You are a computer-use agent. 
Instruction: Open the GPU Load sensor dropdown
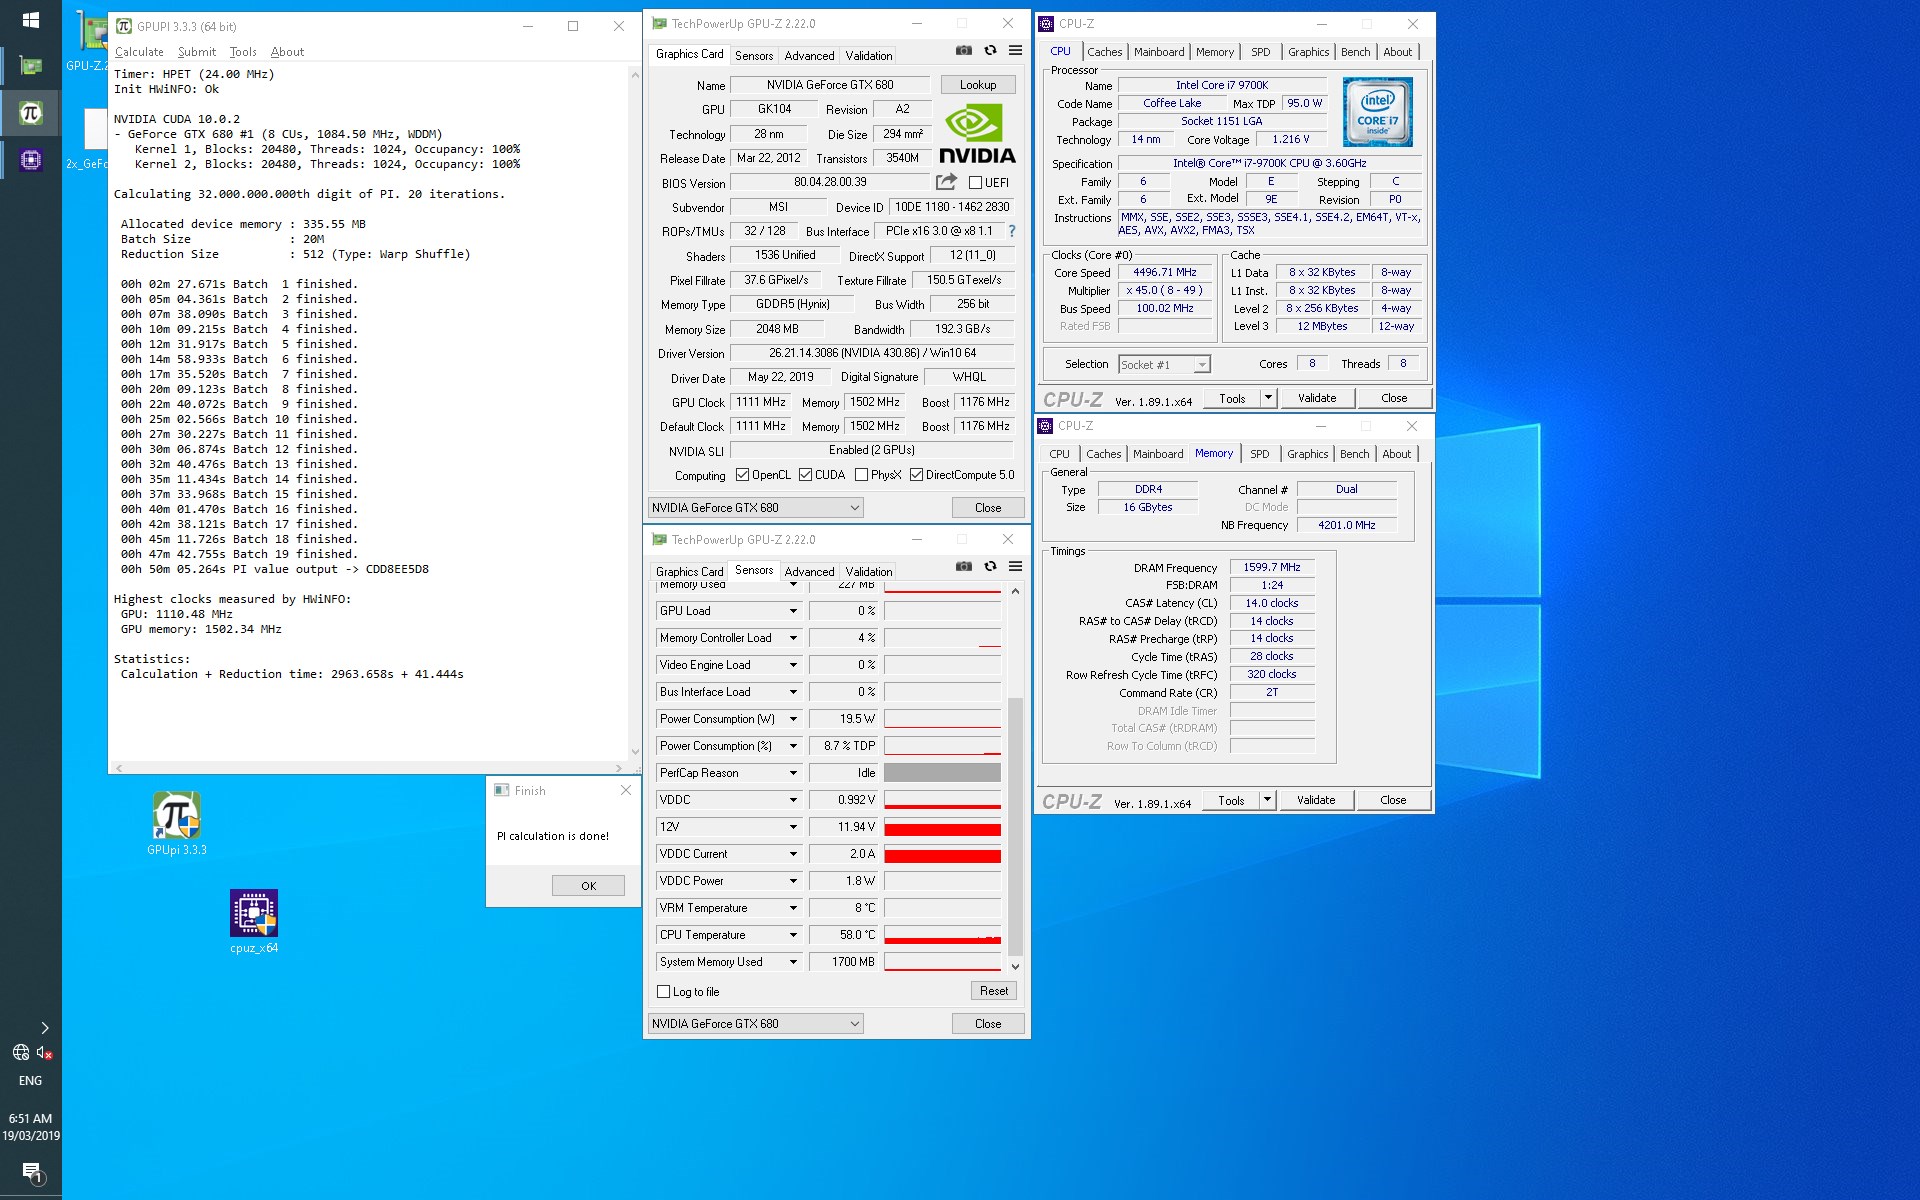793,611
